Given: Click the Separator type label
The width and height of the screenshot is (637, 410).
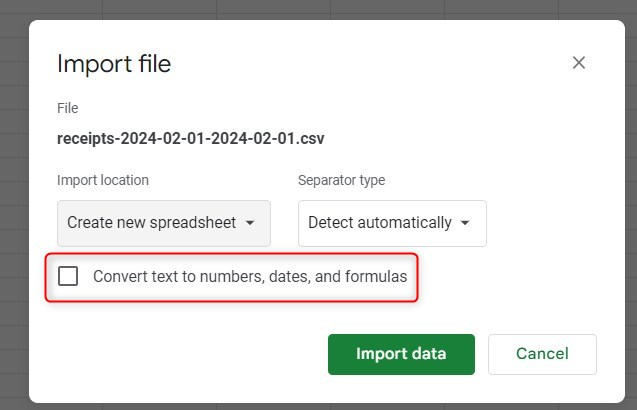Looking at the screenshot, I should 341,180.
